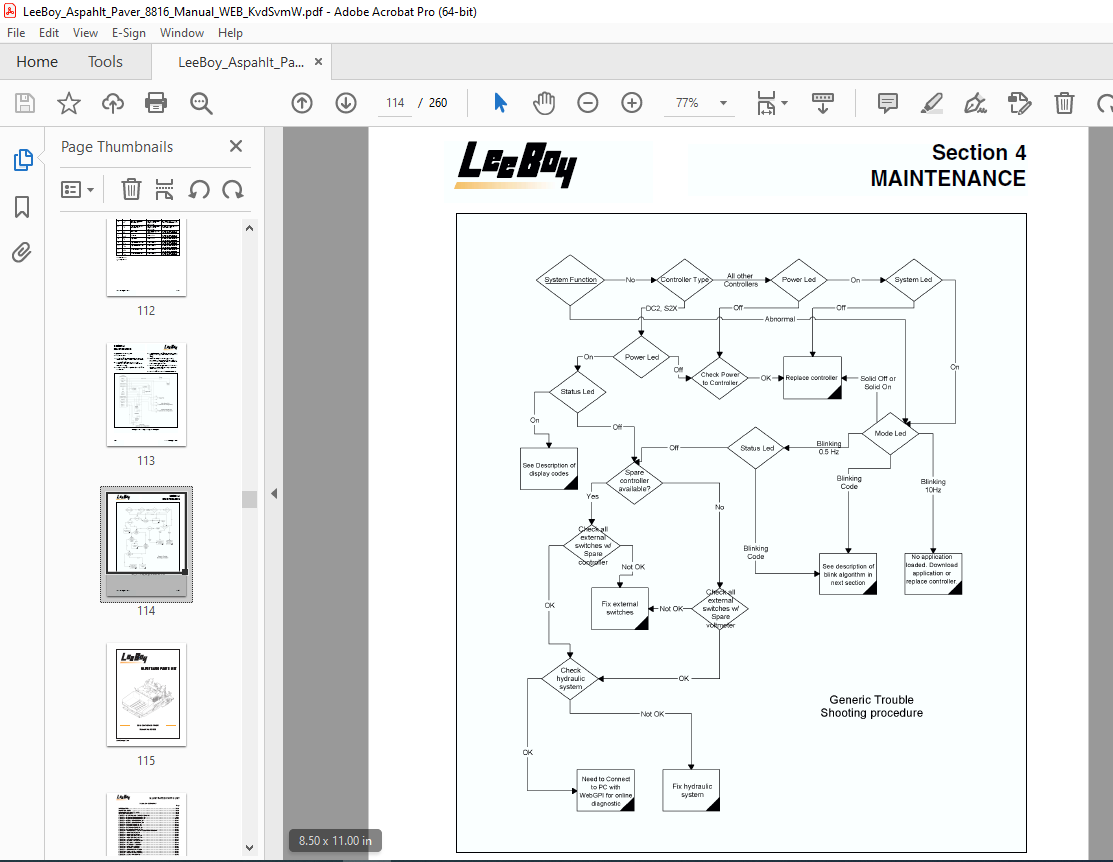
Task: Go to previous page arrow
Action: click(x=302, y=103)
